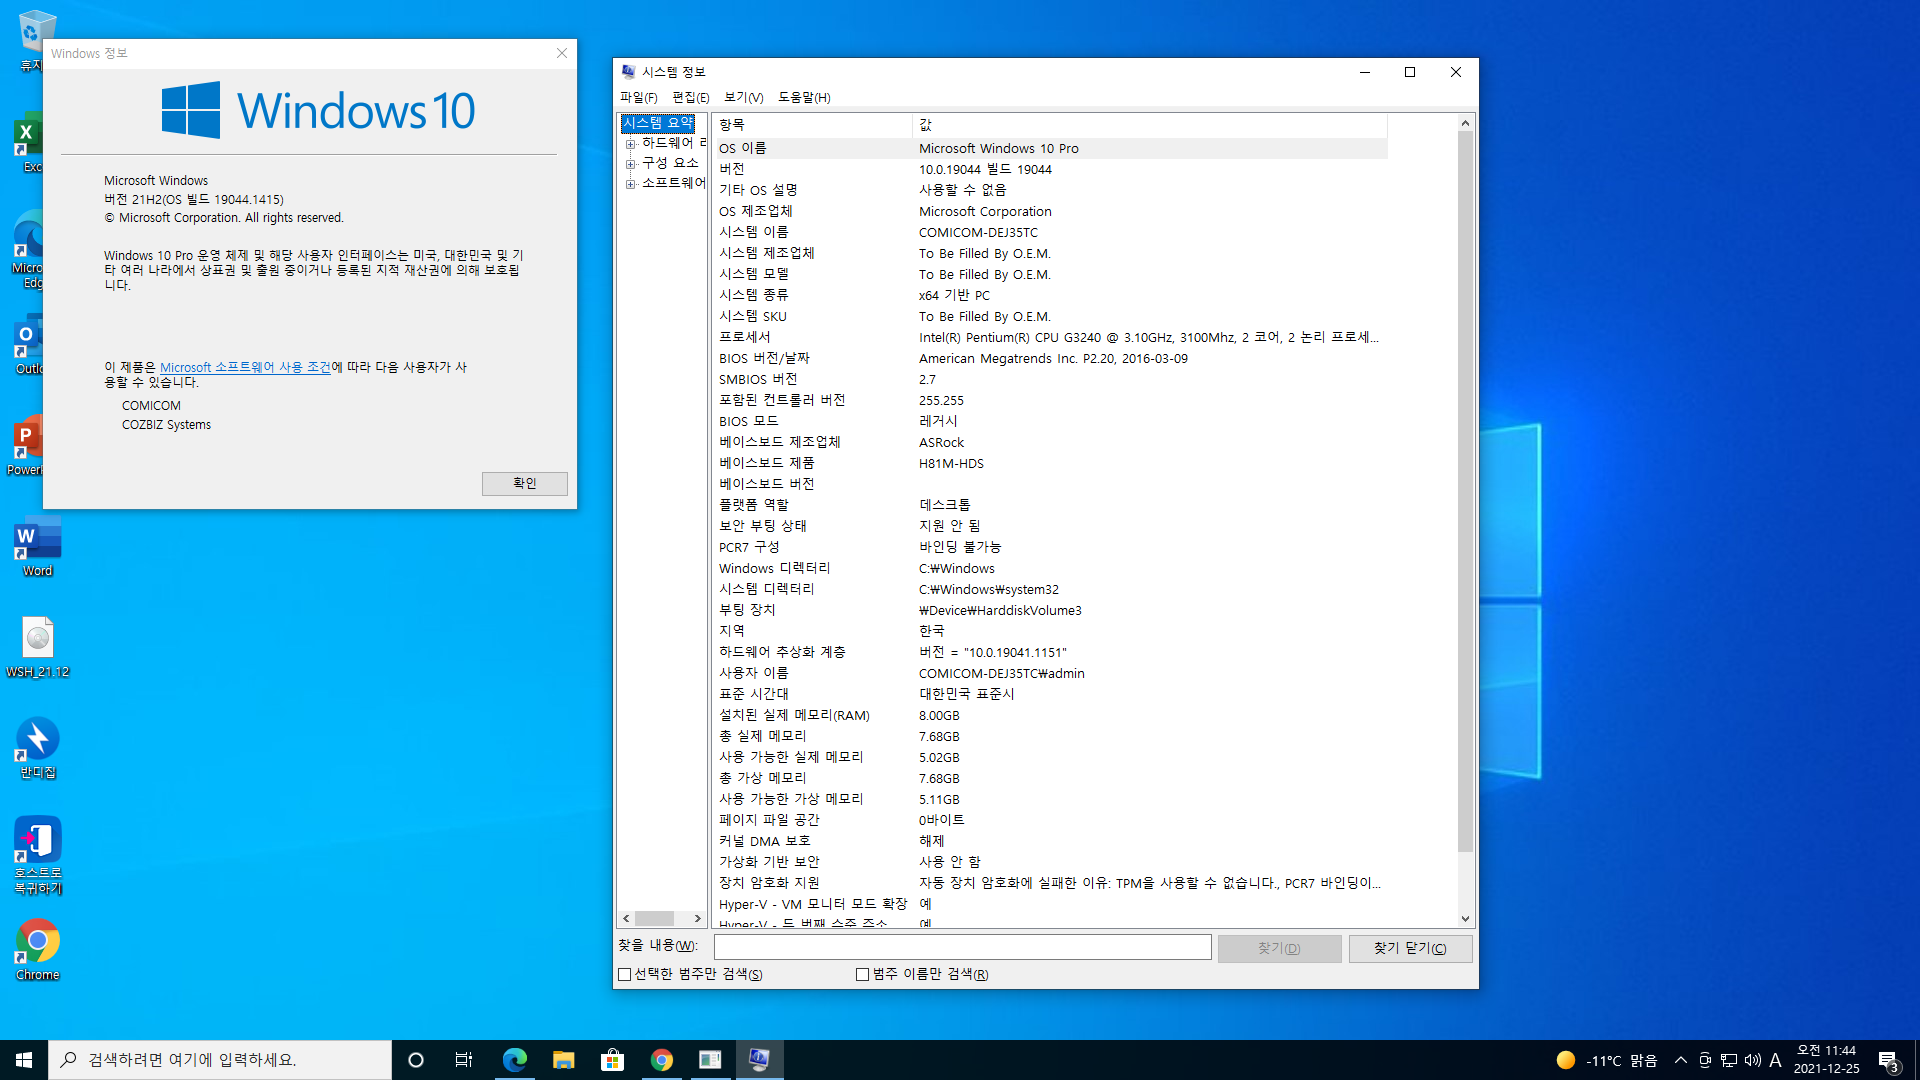1920x1080 pixels.
Task: Select the 보안 부팅 상태 row
Action: (x=1050, y=526)
